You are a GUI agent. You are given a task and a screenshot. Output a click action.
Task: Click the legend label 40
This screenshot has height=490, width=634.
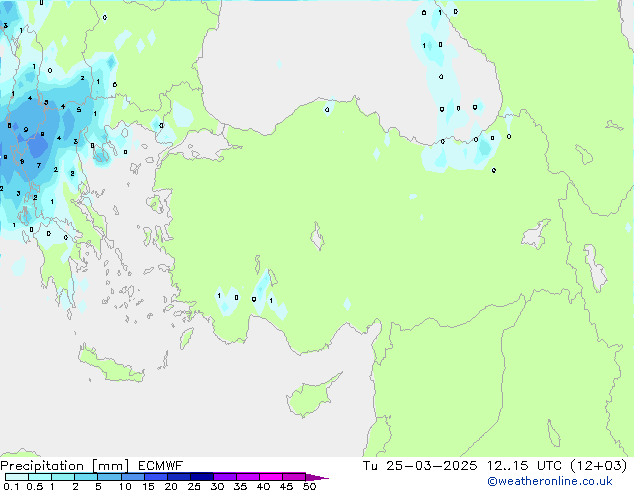pos(263,486)
